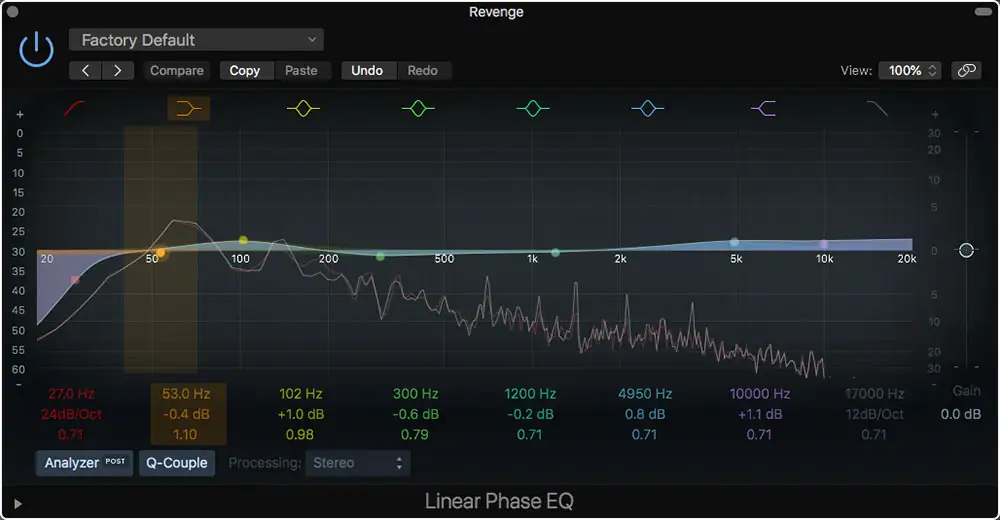Select the blue 4950 Hz band icon
The width and height of the screenshot is (1000, 520).
click(648, 108)
